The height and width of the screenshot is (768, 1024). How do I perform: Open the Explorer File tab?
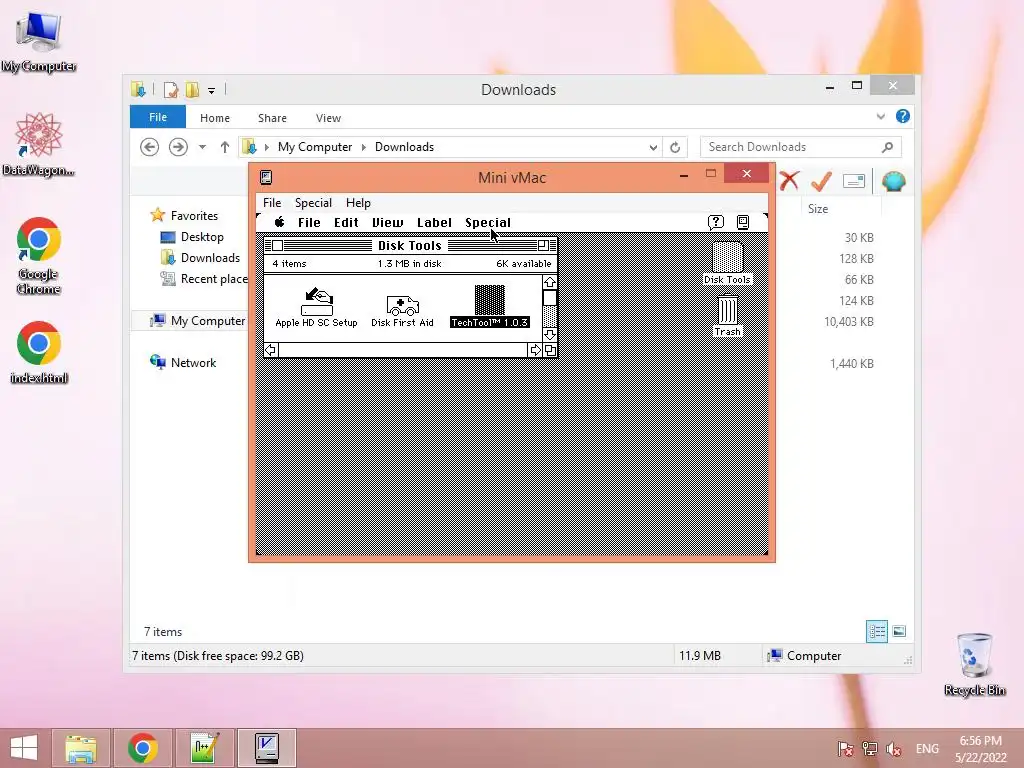[158, 117]
